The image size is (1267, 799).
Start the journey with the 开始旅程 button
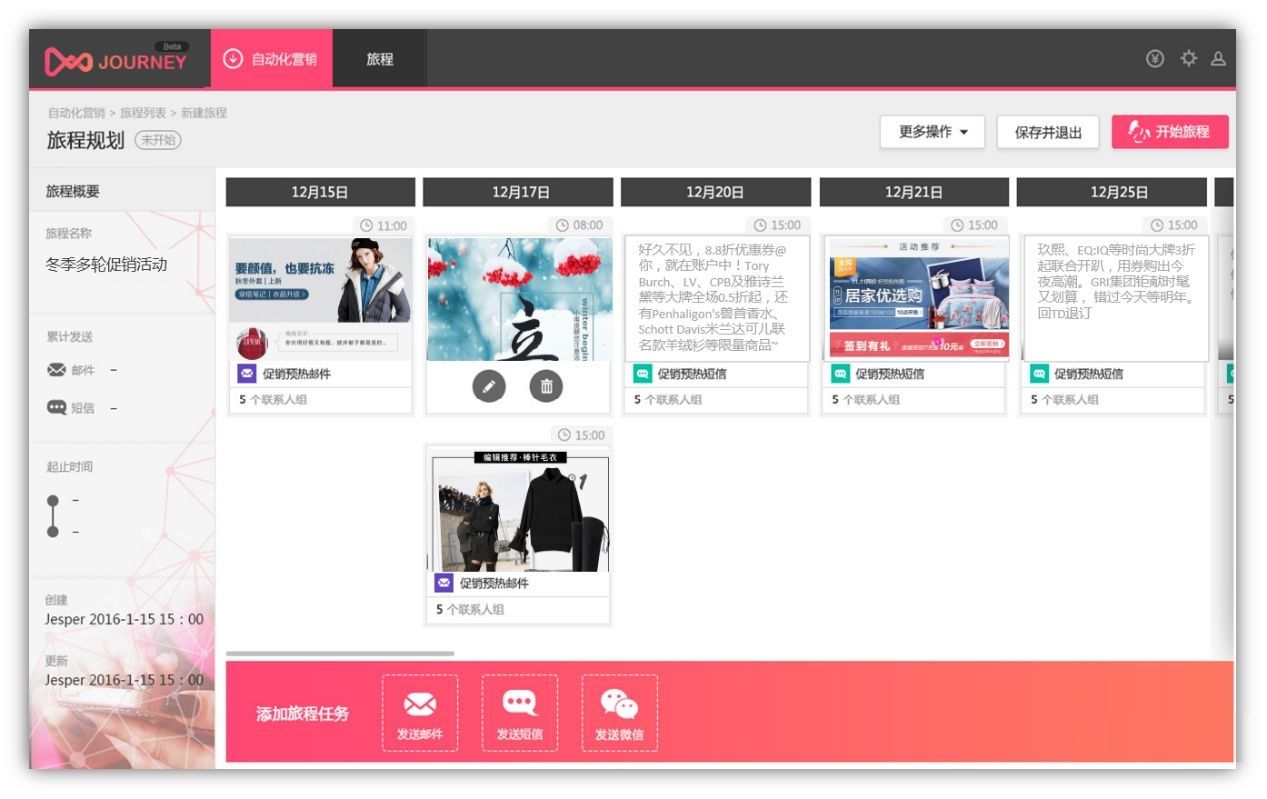1170,132
